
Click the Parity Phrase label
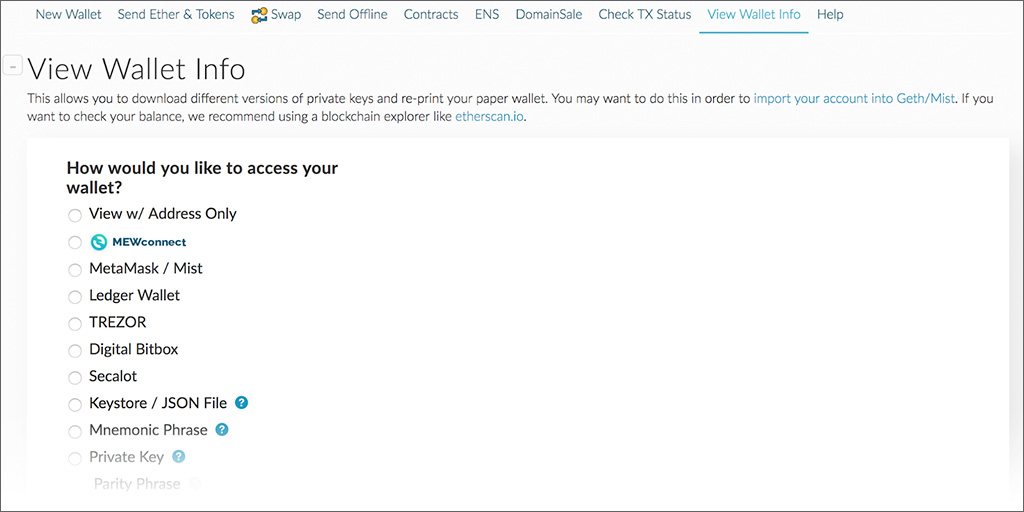[137, 484]
